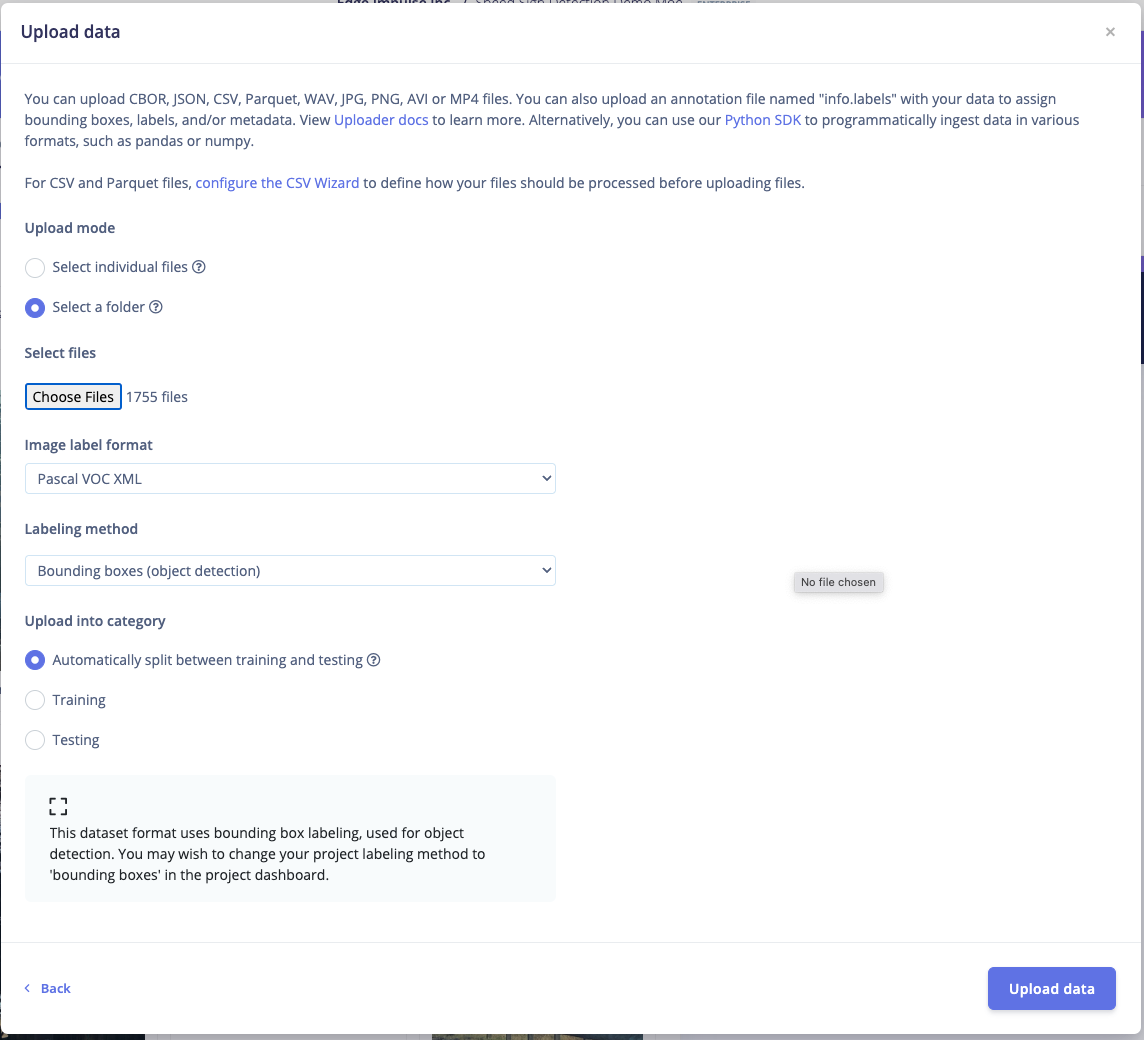Click the 'Upload mode' heading

click(70, 228)
